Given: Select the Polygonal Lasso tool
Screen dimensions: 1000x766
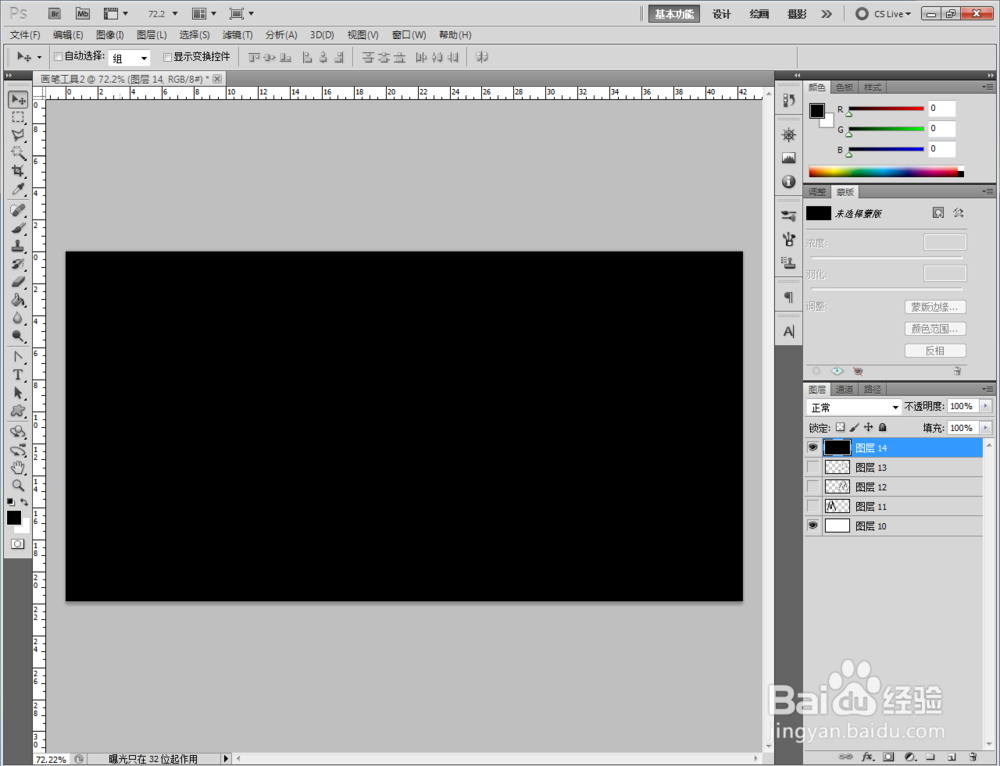Looking at the screenshot, I should tap(18, 135).
